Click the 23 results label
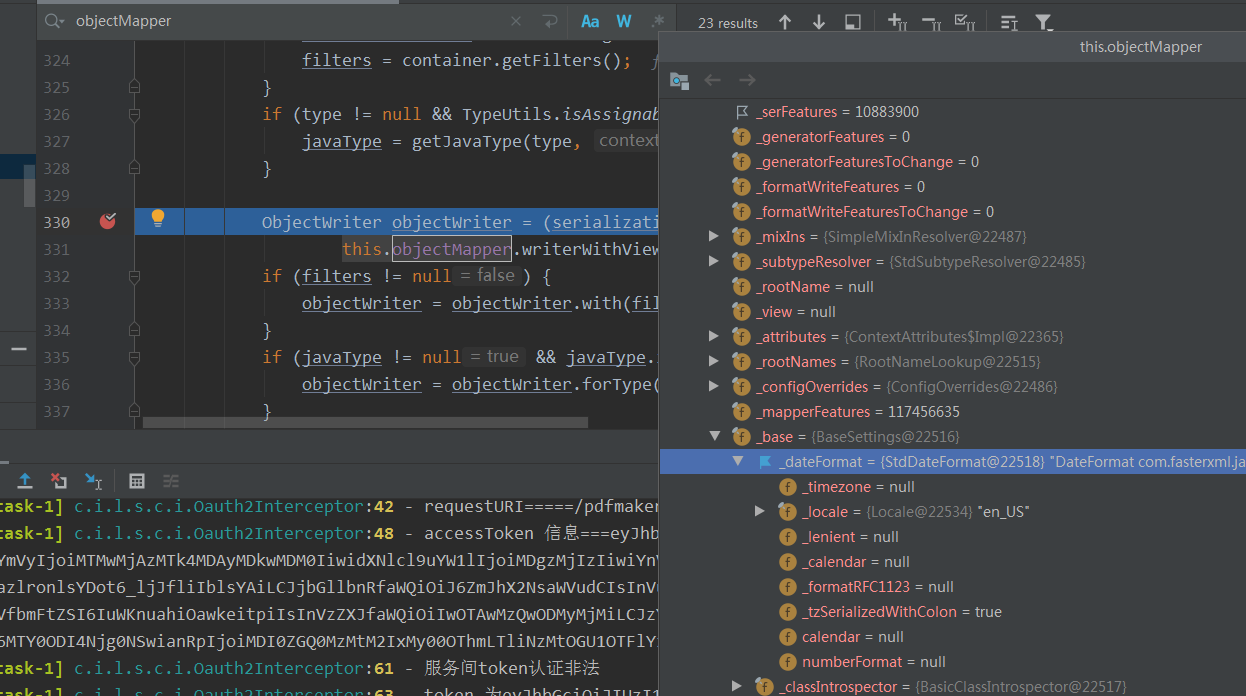The image size is (1246, 696). pos(728,22)
